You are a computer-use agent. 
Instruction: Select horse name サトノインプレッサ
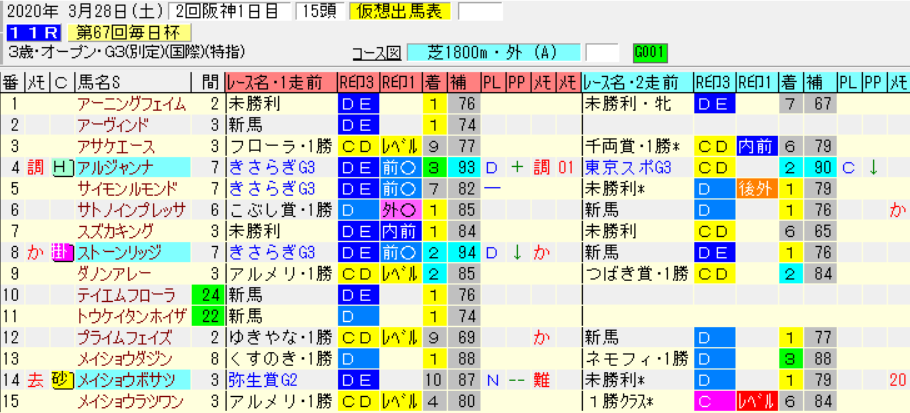click(131, 211)
